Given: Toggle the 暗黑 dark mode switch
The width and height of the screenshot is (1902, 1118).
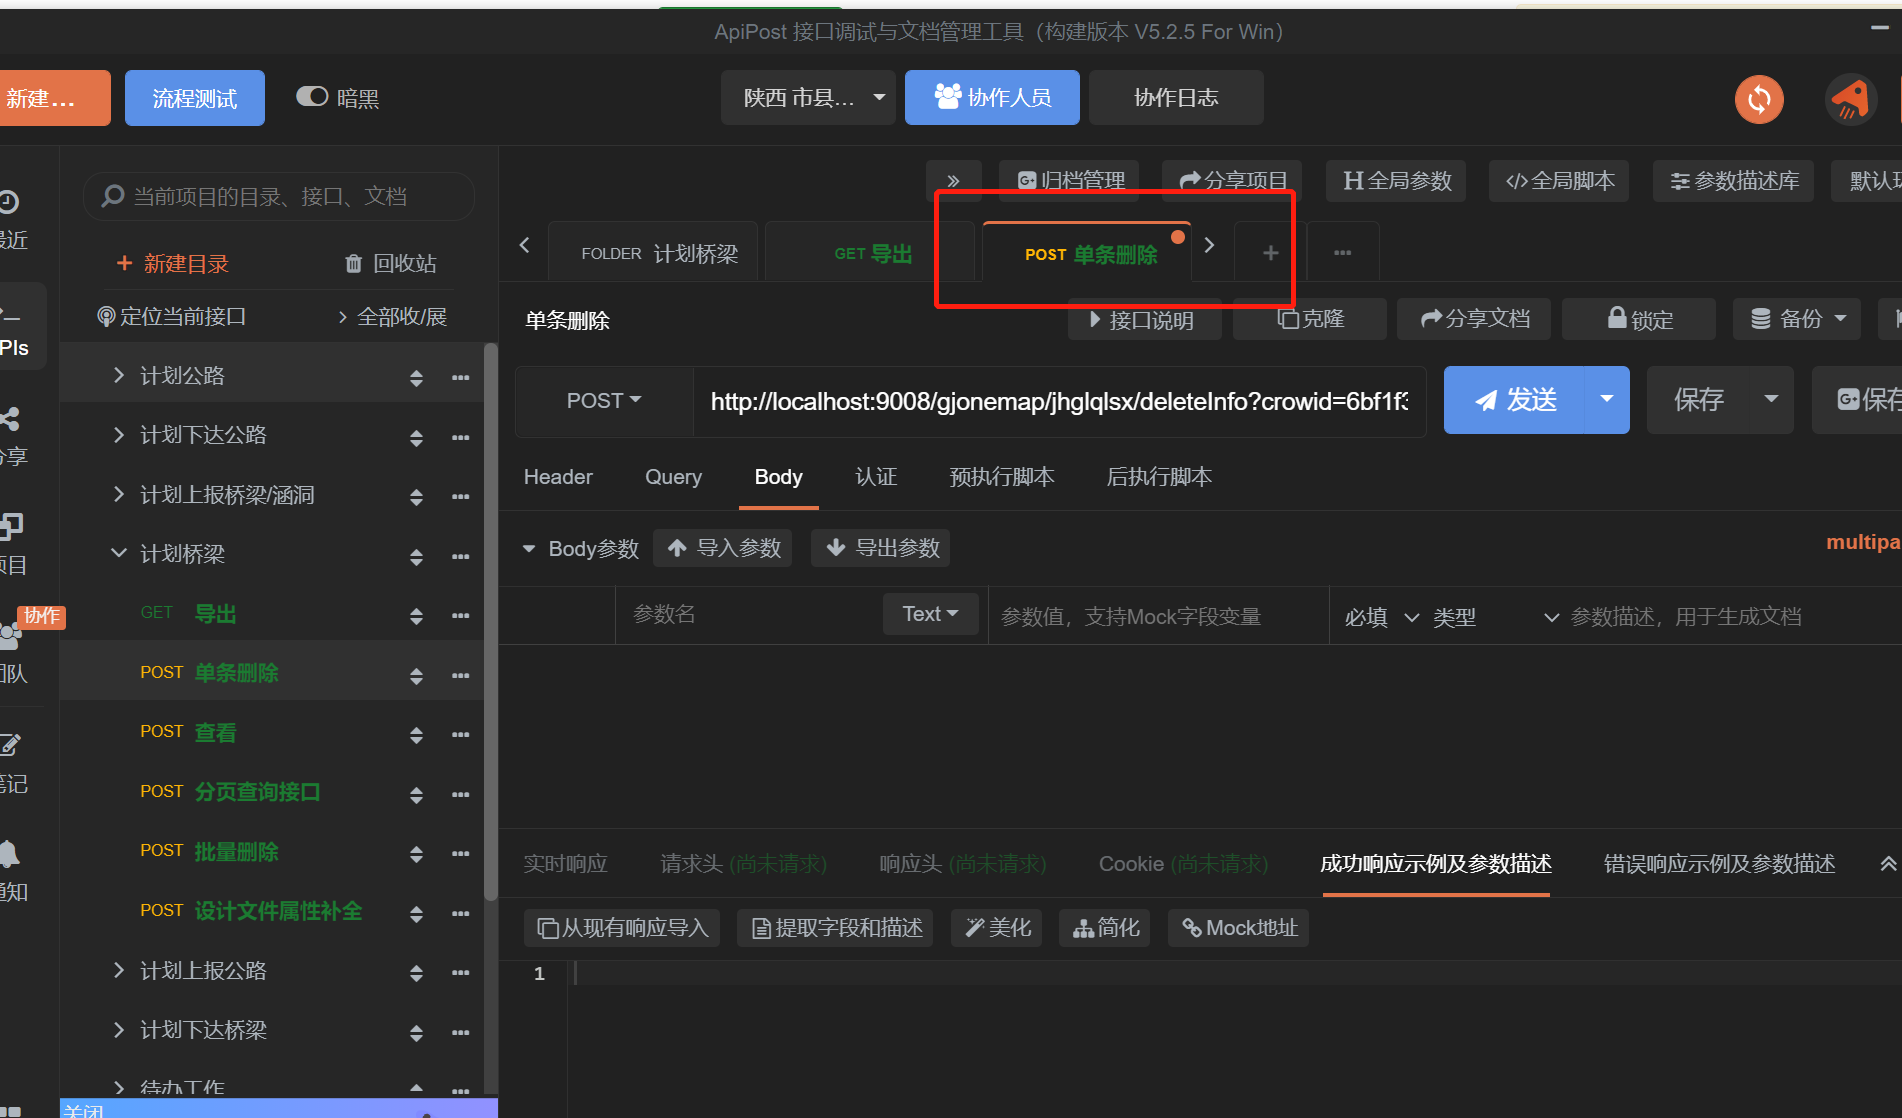Looking at the screenshot, I should point(312,96).
